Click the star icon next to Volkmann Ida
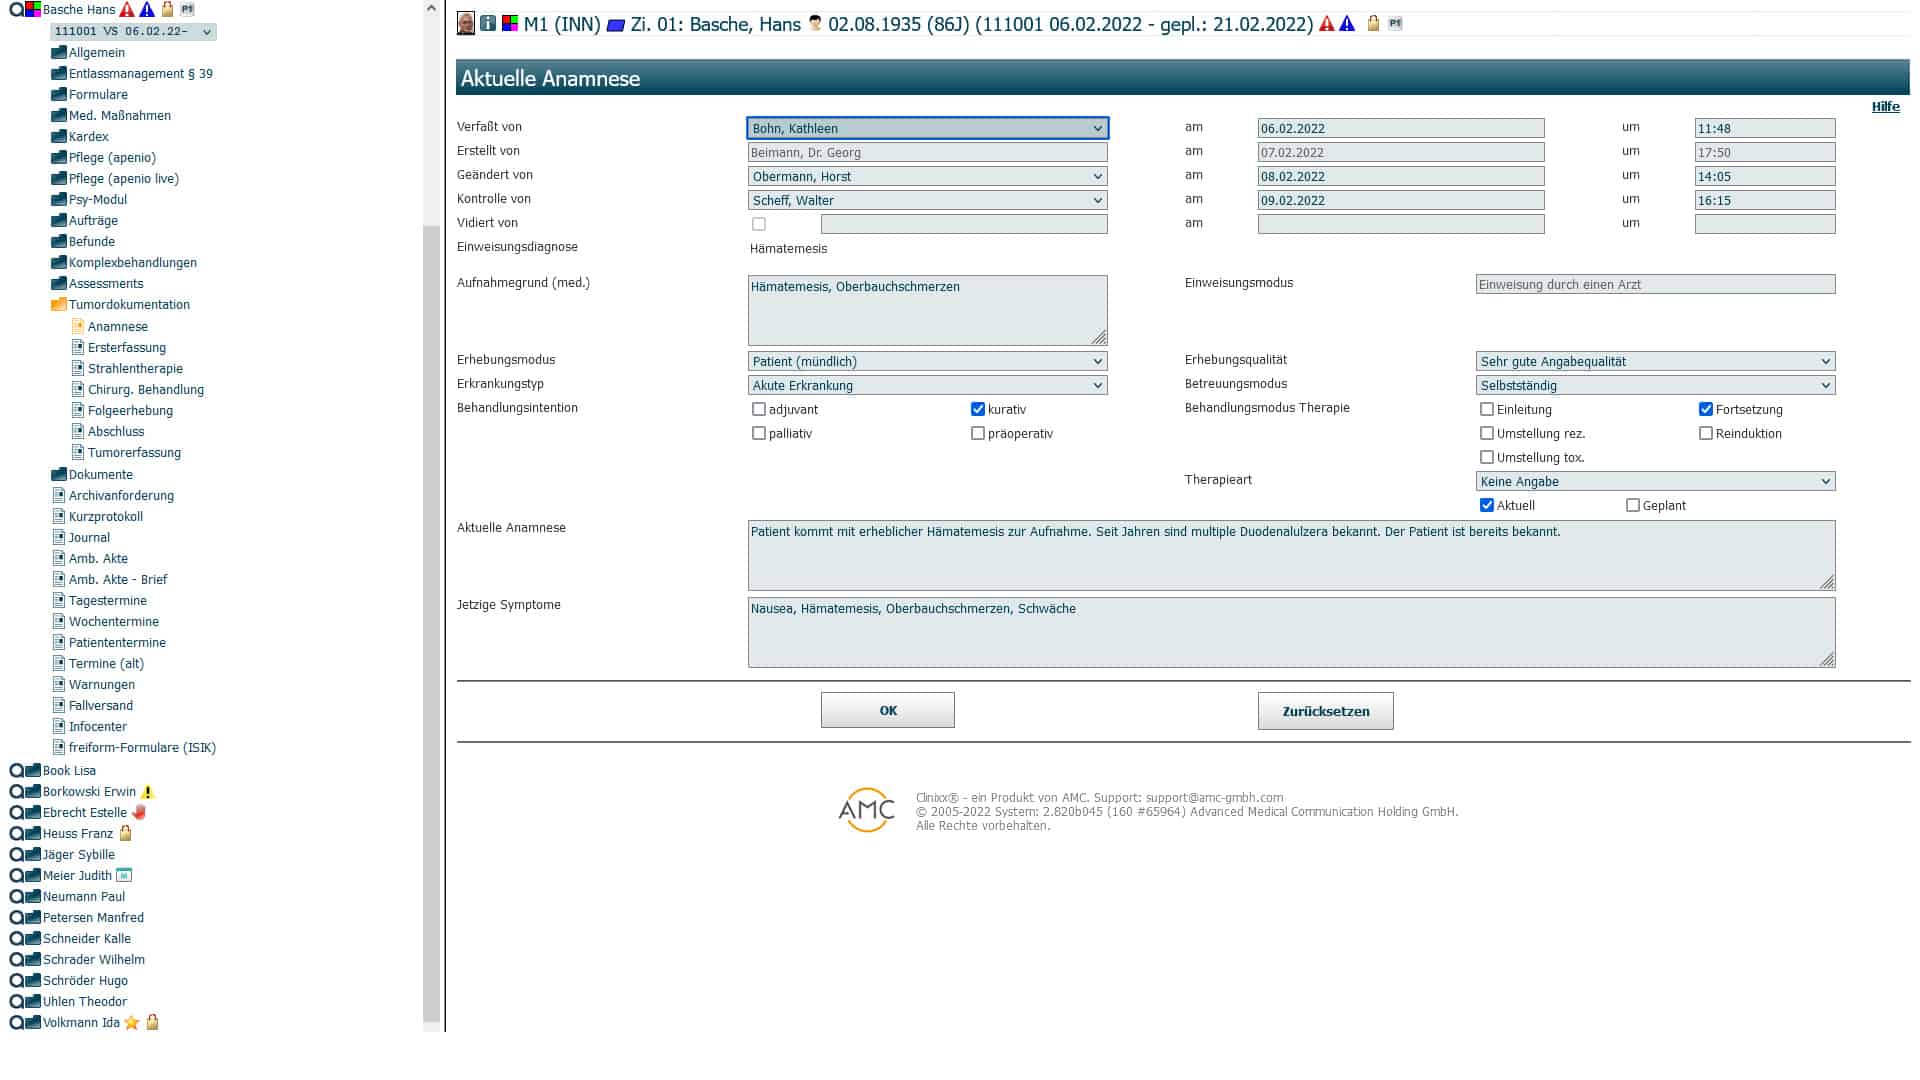This screenshot has width=1920, height=1080. tap(132, 1023)
